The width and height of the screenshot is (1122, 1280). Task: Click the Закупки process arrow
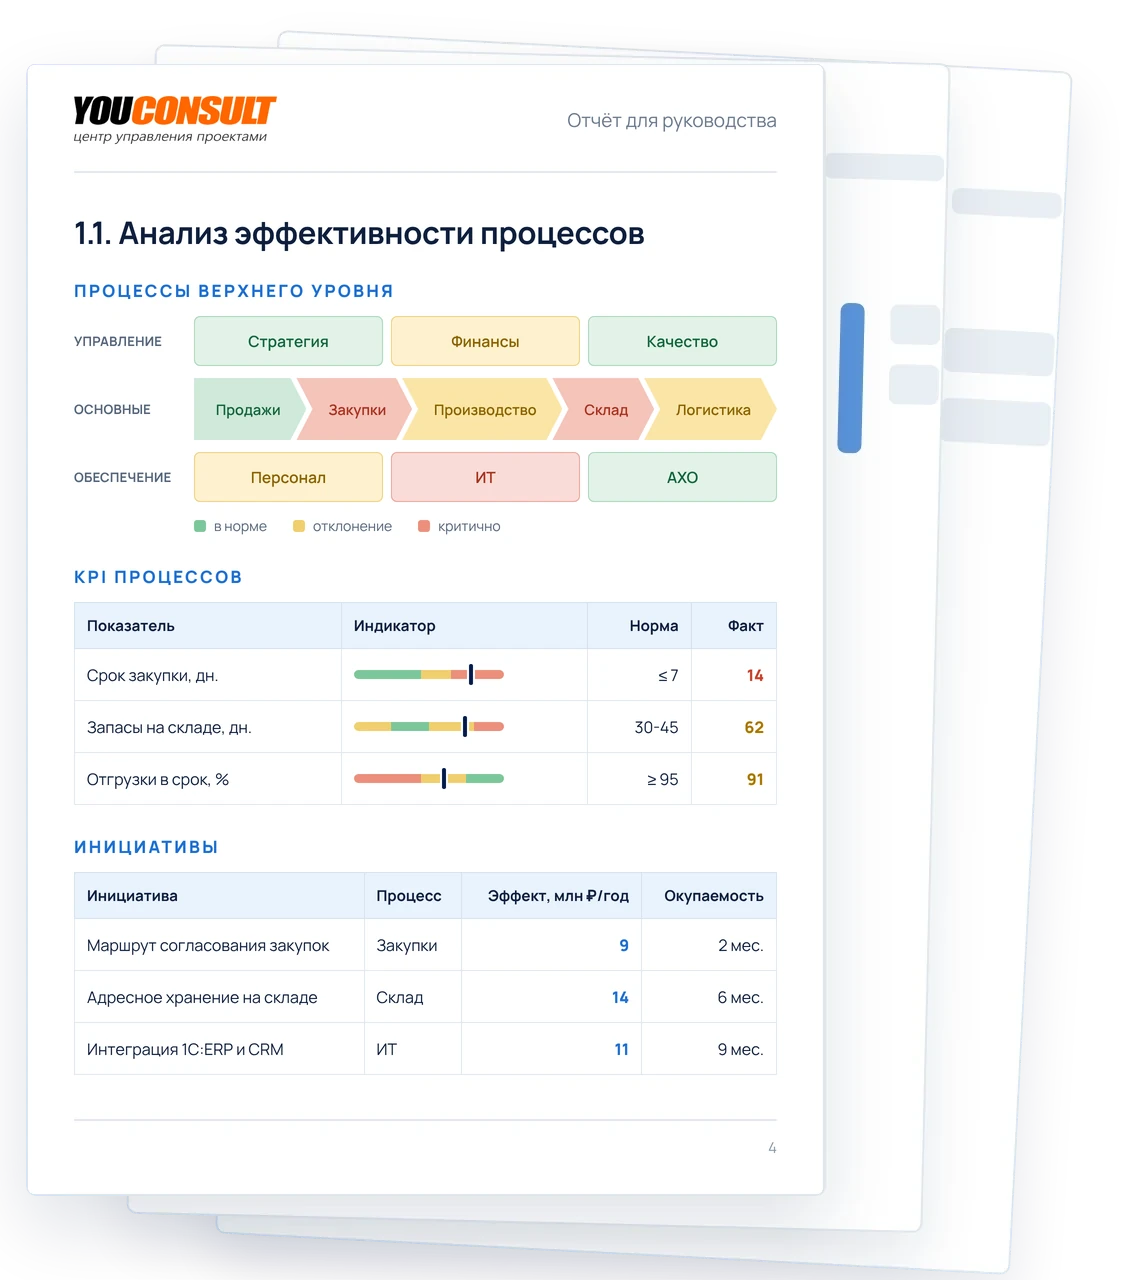356,409
